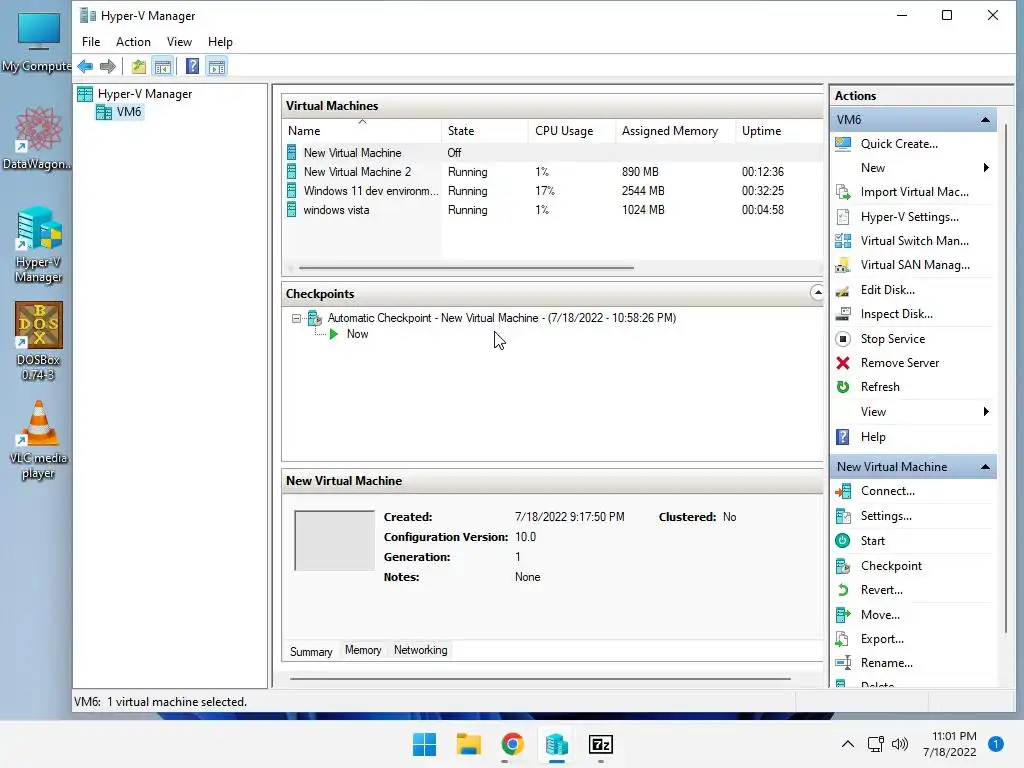Open Virtual Switch Manager

pos(914,241)
